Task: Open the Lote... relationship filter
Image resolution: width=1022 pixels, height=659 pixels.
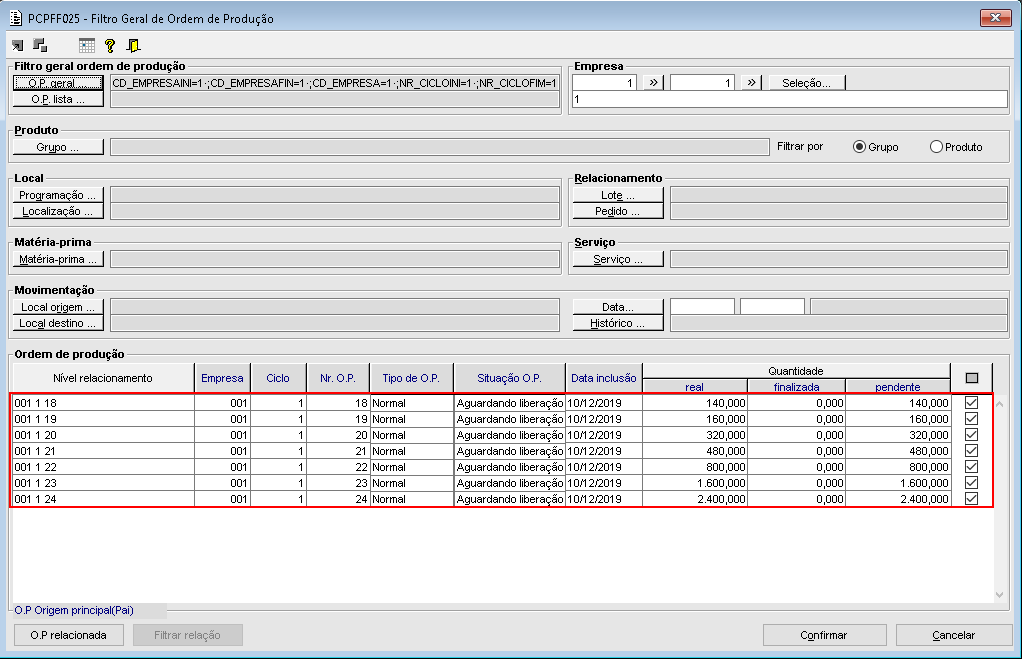Action: [618, 195]
